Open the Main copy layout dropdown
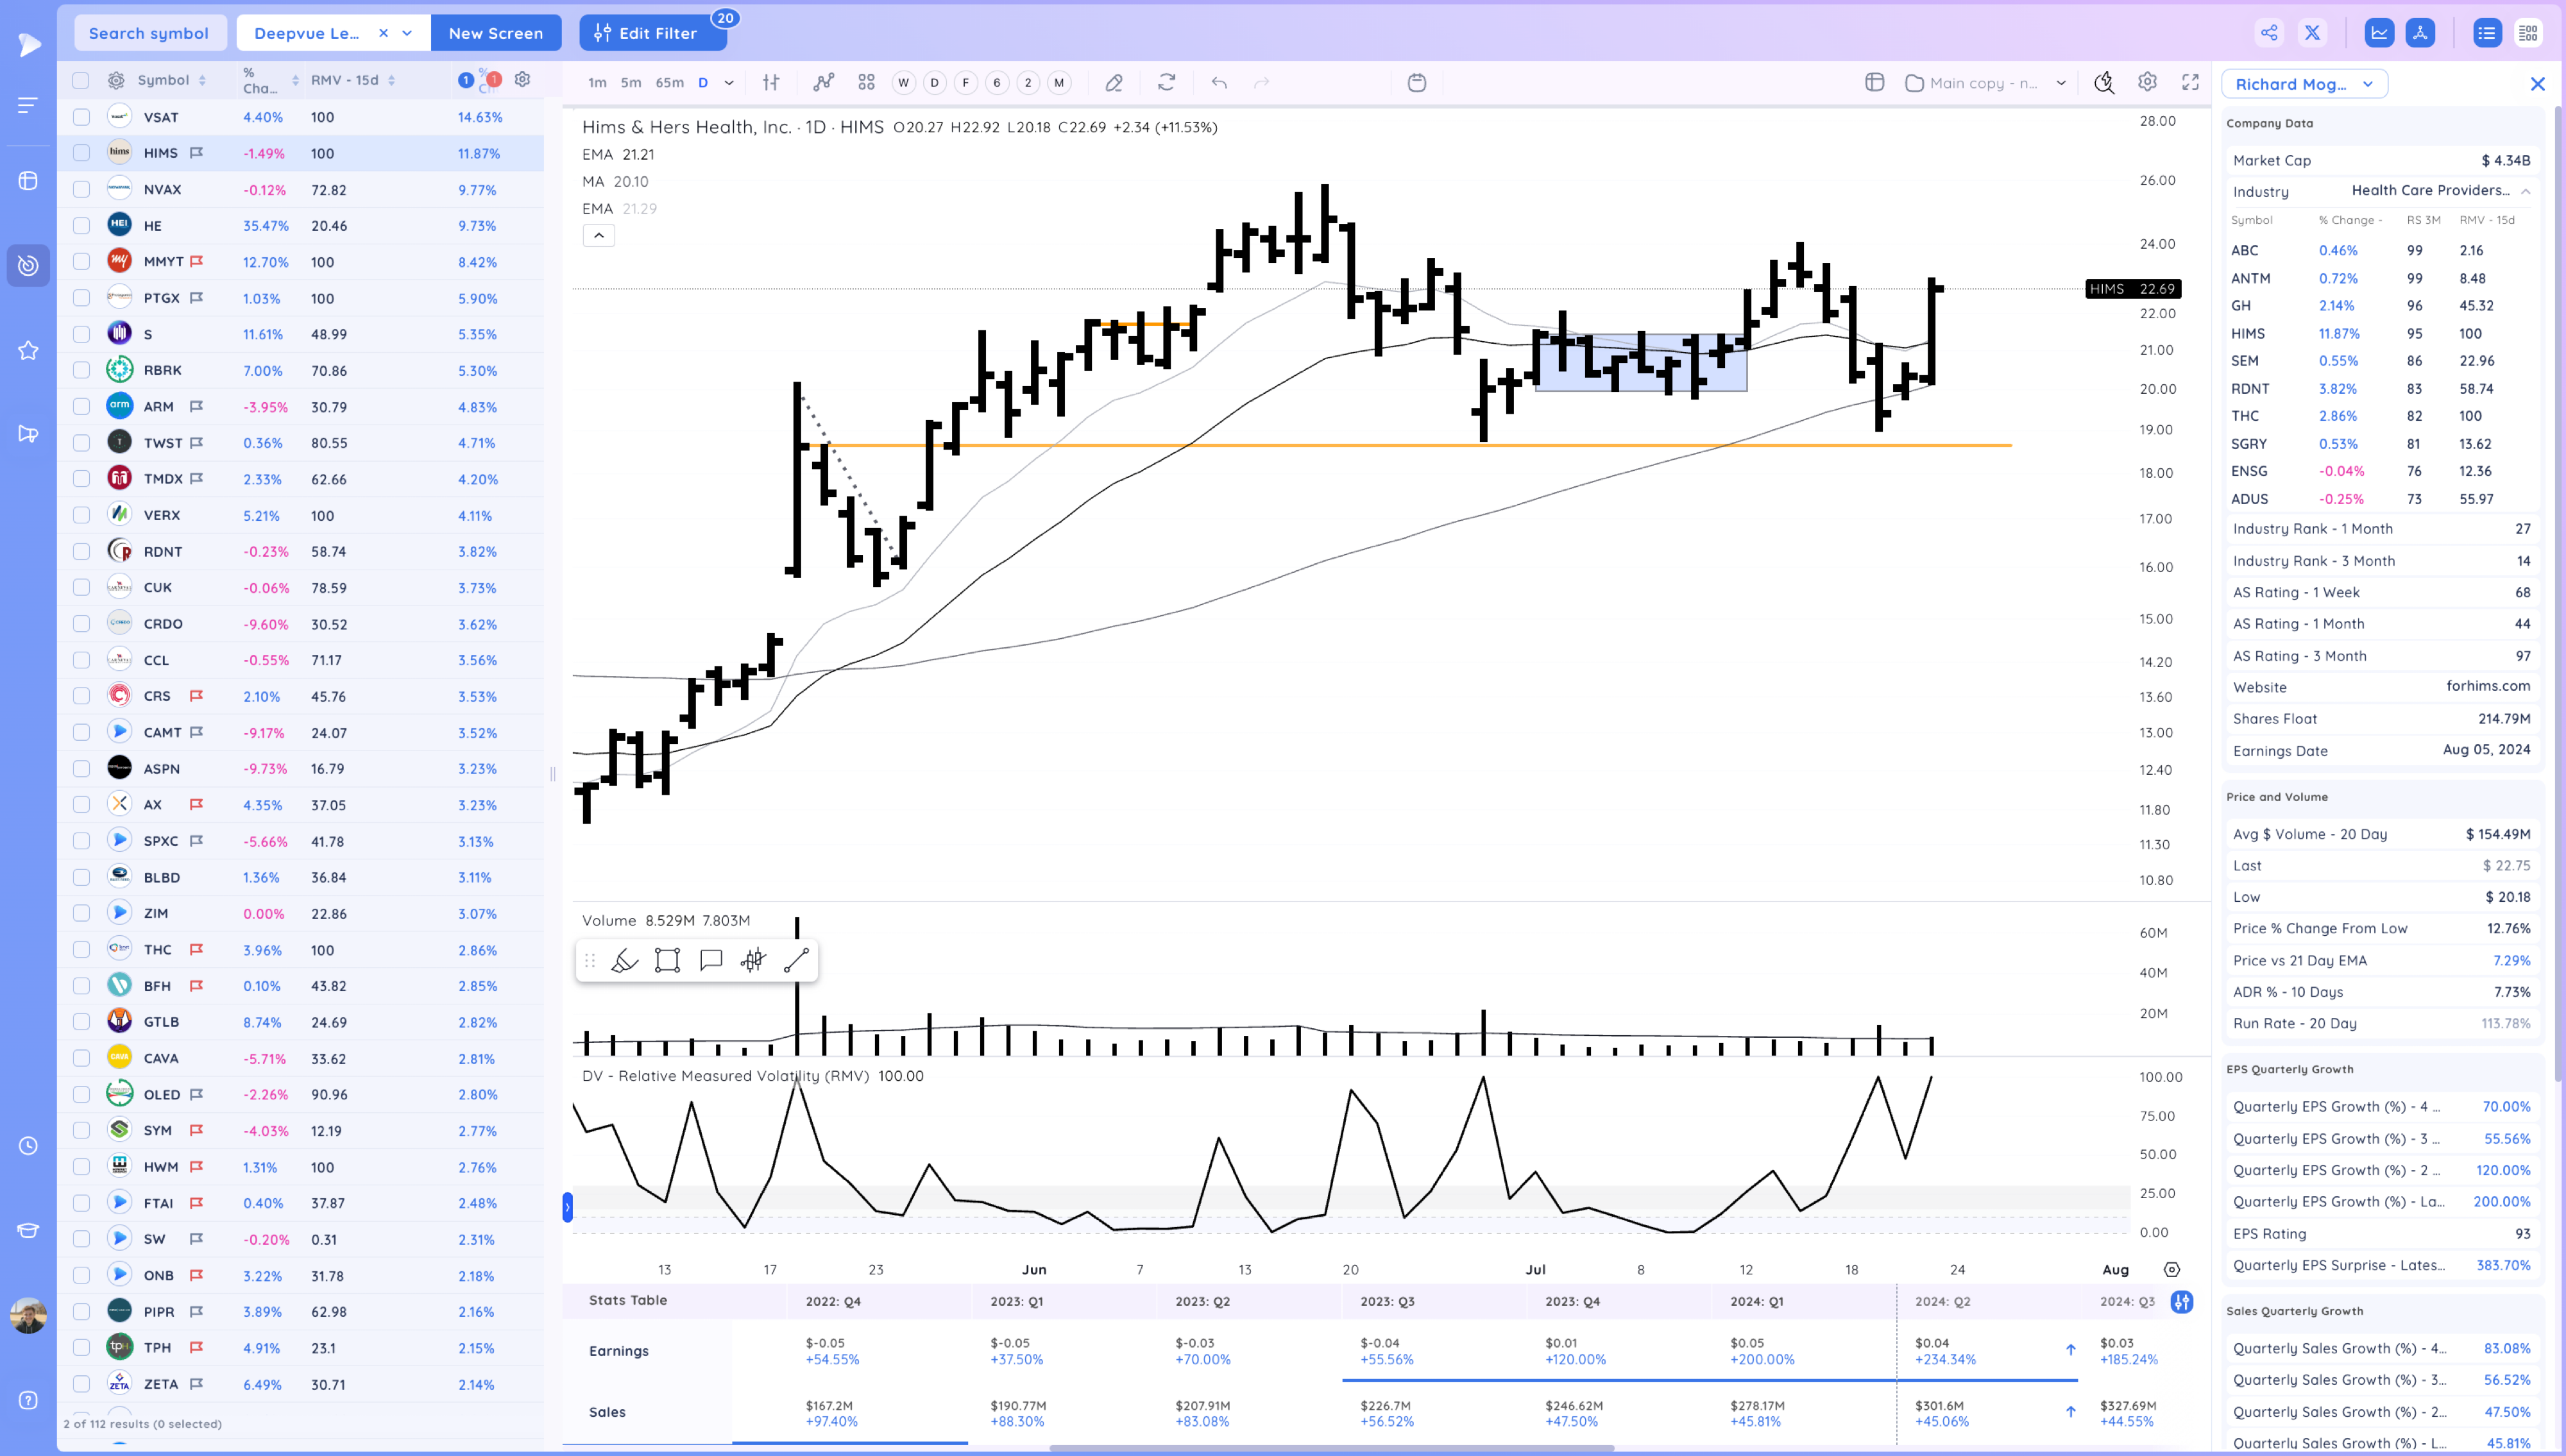This screenshot has width=2566, height=1456. click(x=1986, y=83)
